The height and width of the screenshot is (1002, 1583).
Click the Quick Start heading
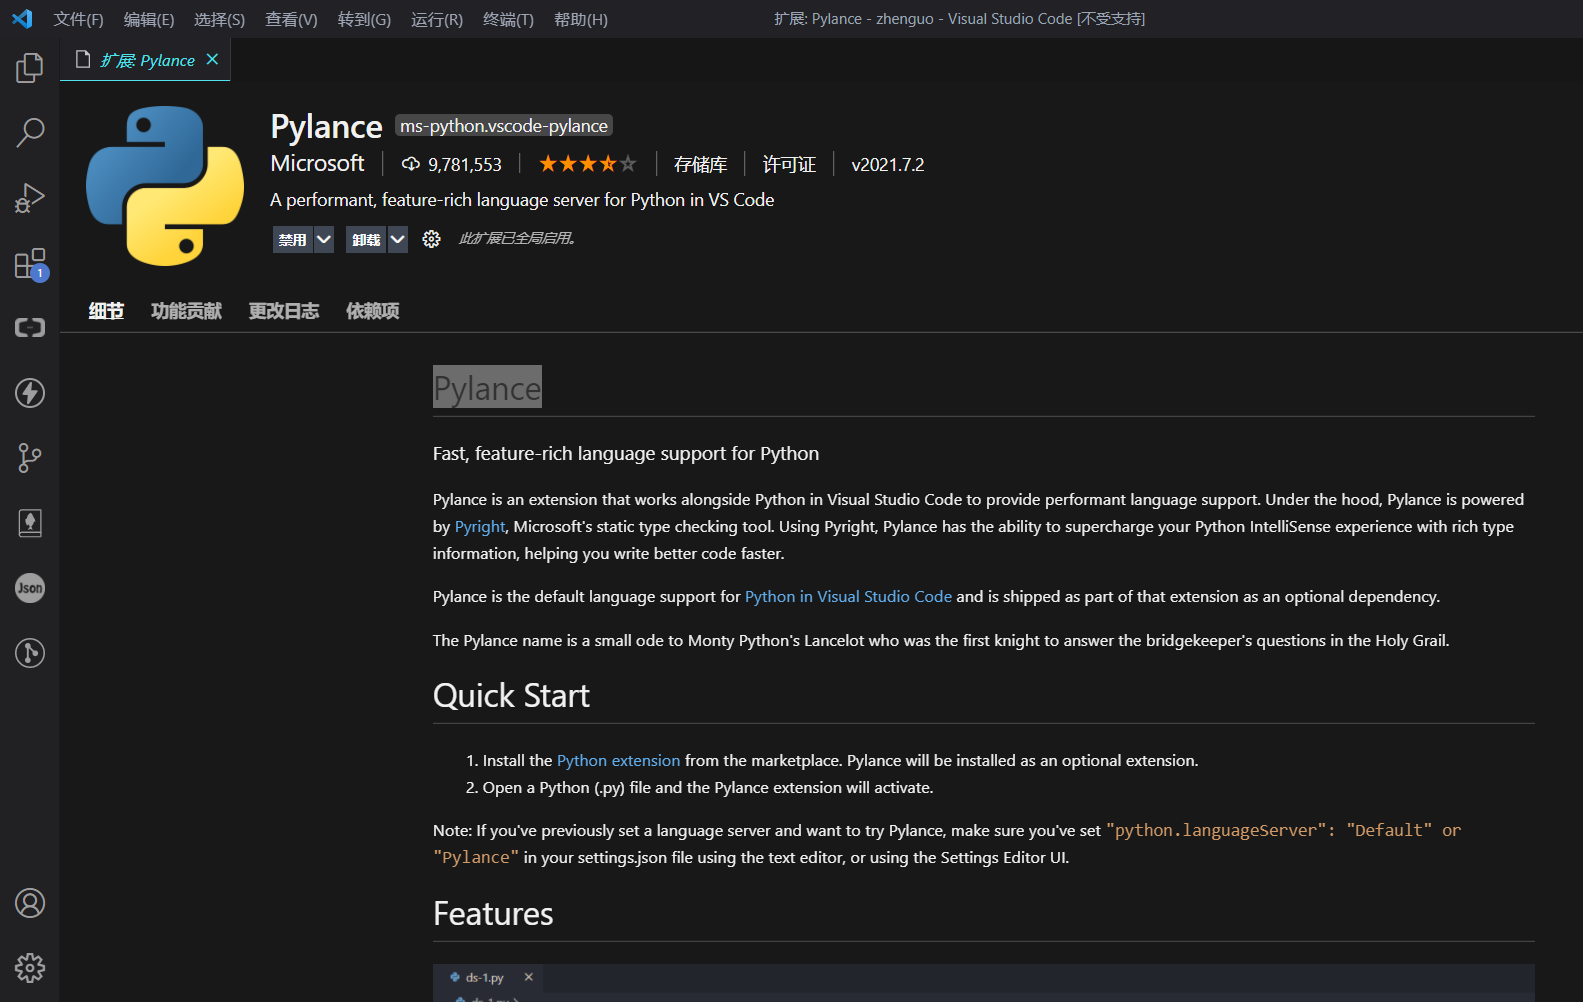click(511, 695)
